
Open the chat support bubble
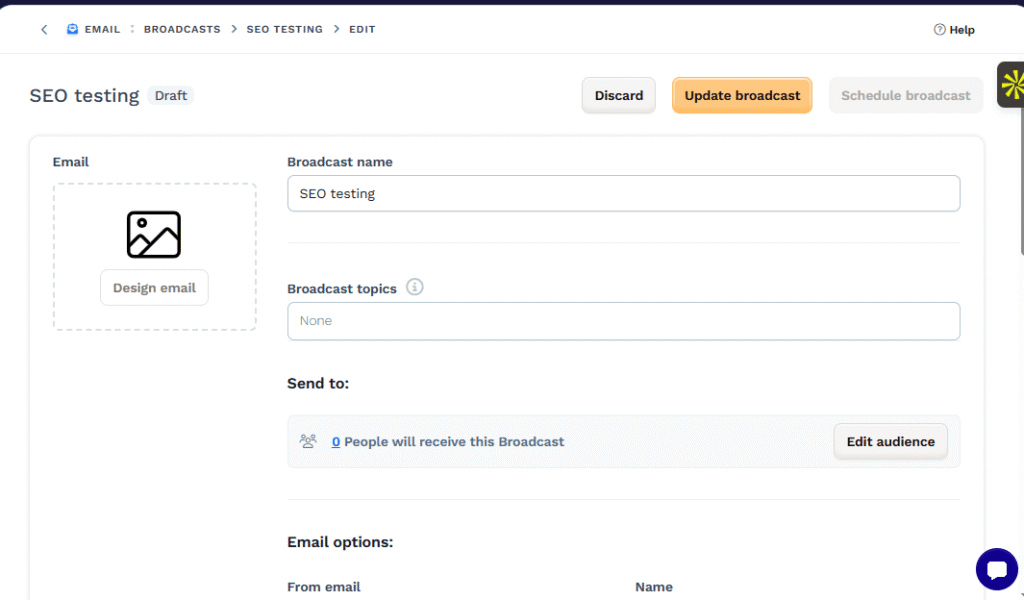tap(997, 569)
